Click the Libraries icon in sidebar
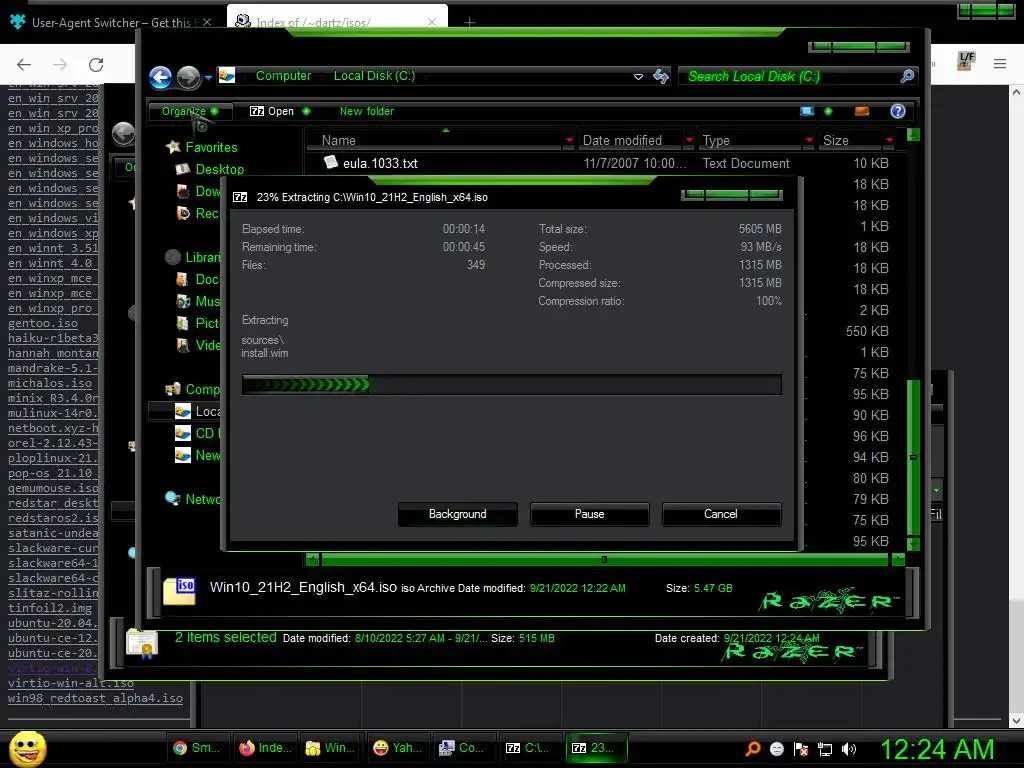This screenshot has width=1024, height=768. click(x=173, y=257)
